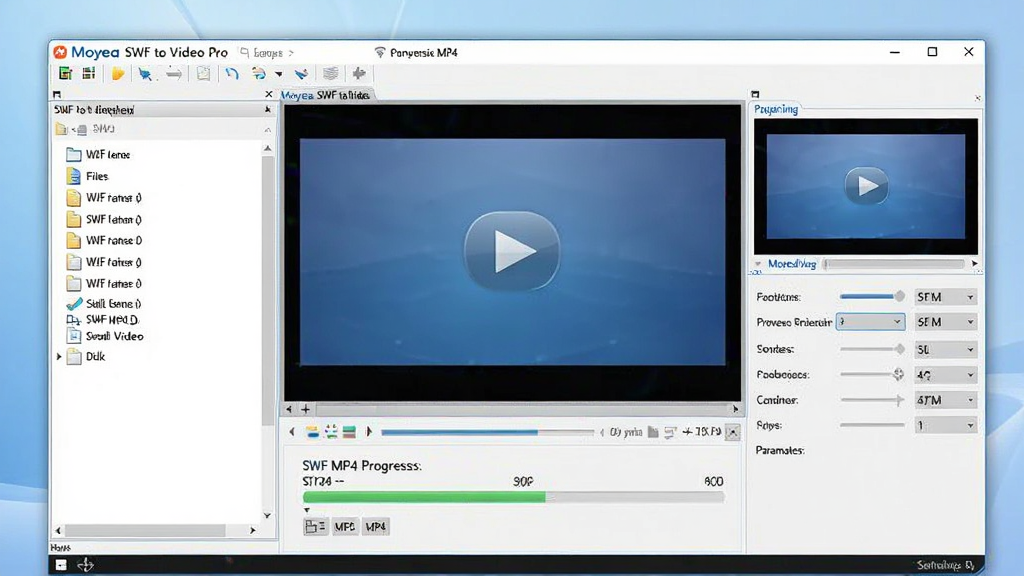Open the 'Sordes' value dropdown

(945, 349)
